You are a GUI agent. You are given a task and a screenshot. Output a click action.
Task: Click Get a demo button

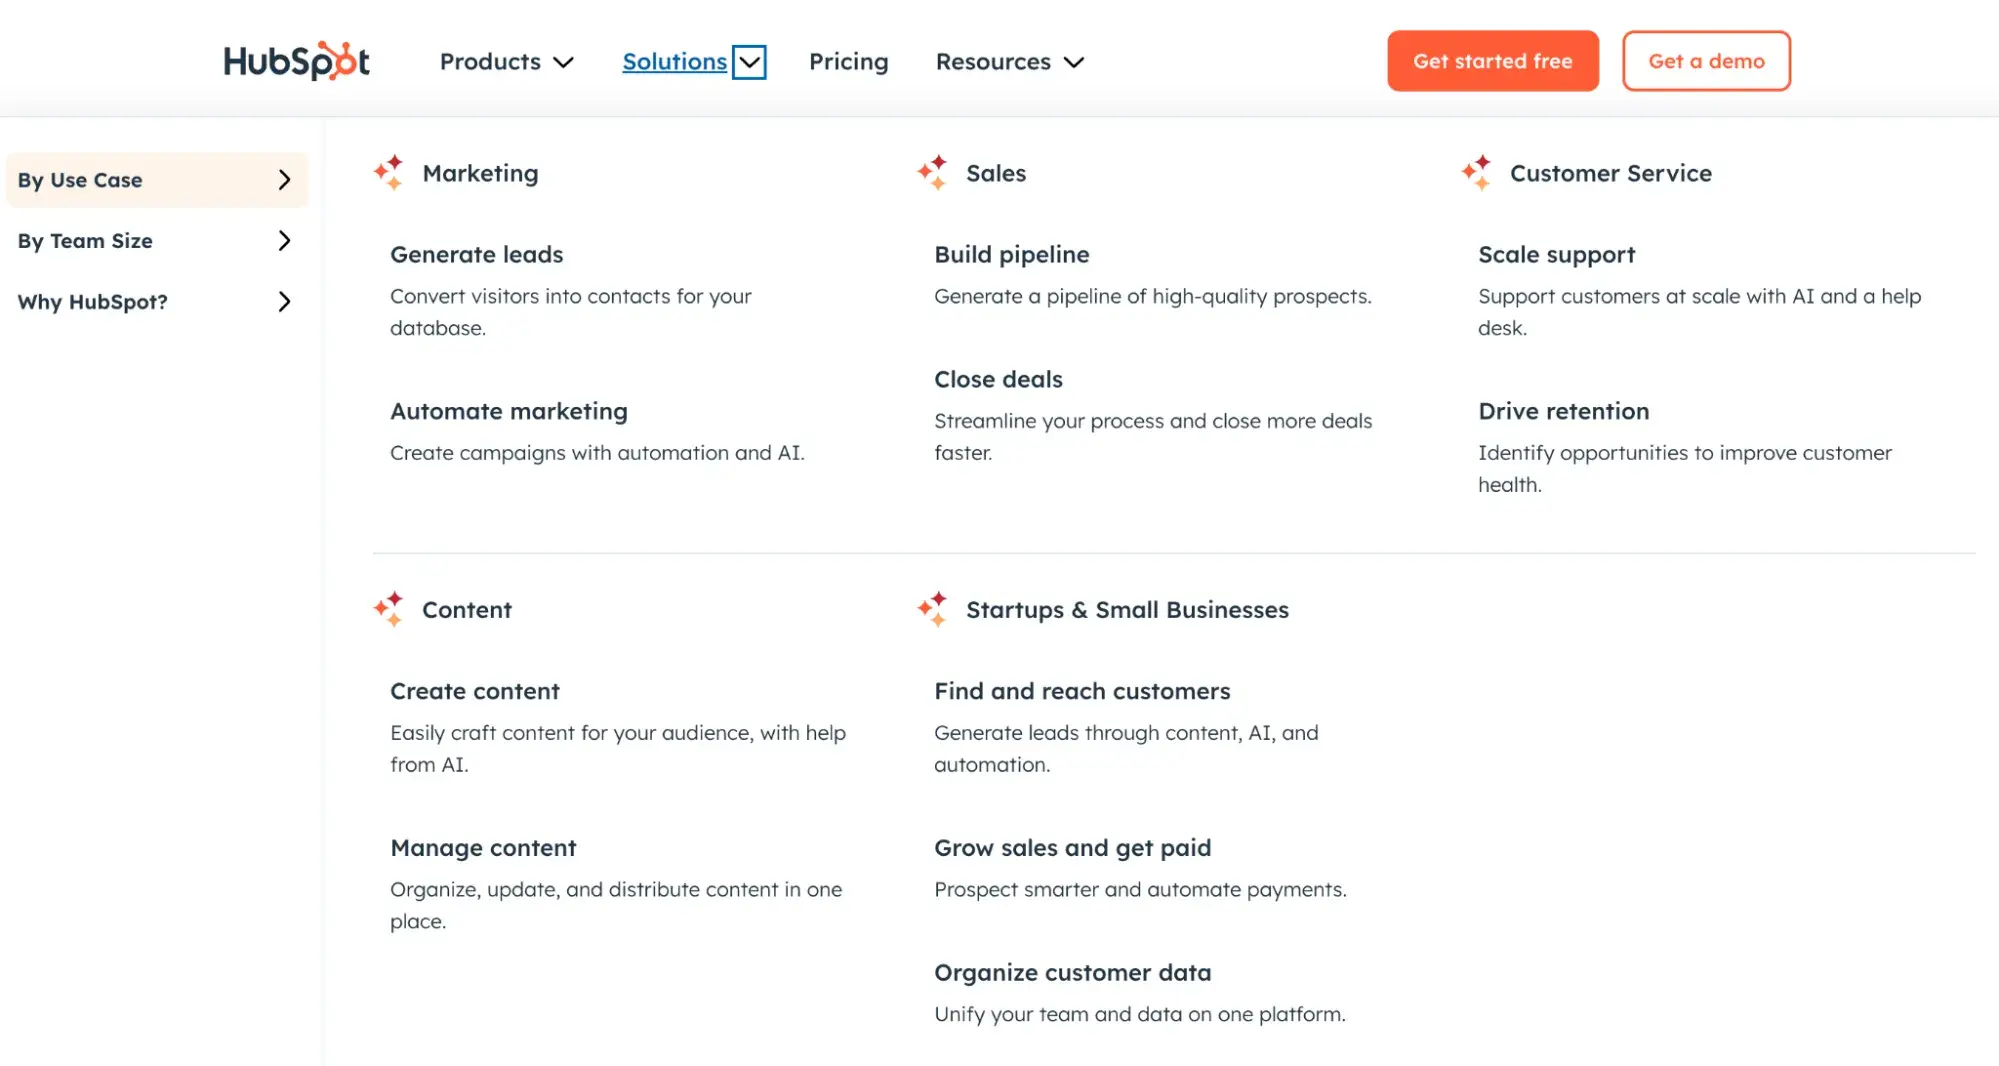[x=1706, y=61]
